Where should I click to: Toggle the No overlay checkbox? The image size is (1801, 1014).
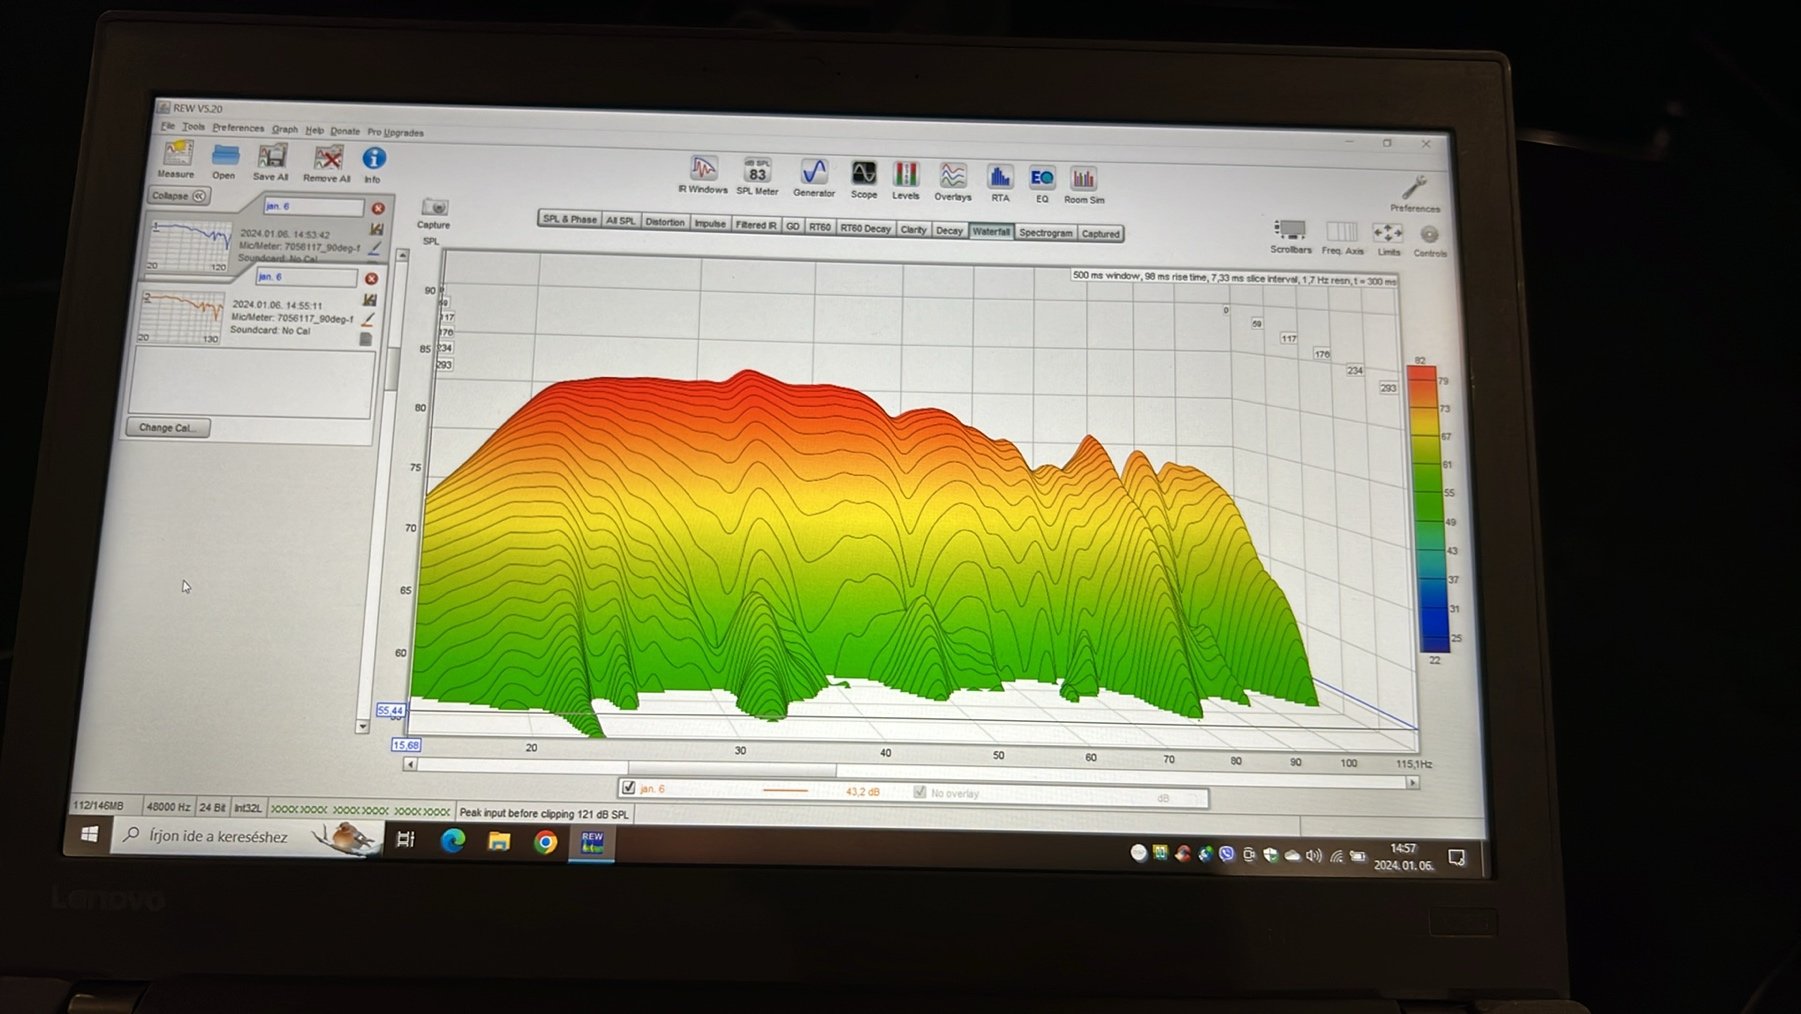click(920, 792)
